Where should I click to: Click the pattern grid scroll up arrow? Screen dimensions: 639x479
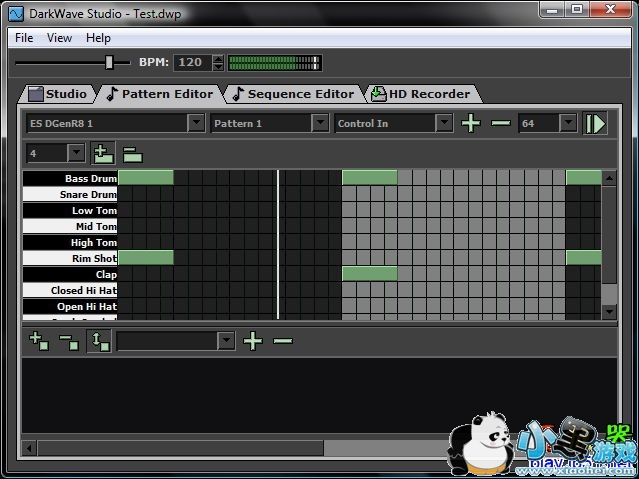[x=609, y=178]
